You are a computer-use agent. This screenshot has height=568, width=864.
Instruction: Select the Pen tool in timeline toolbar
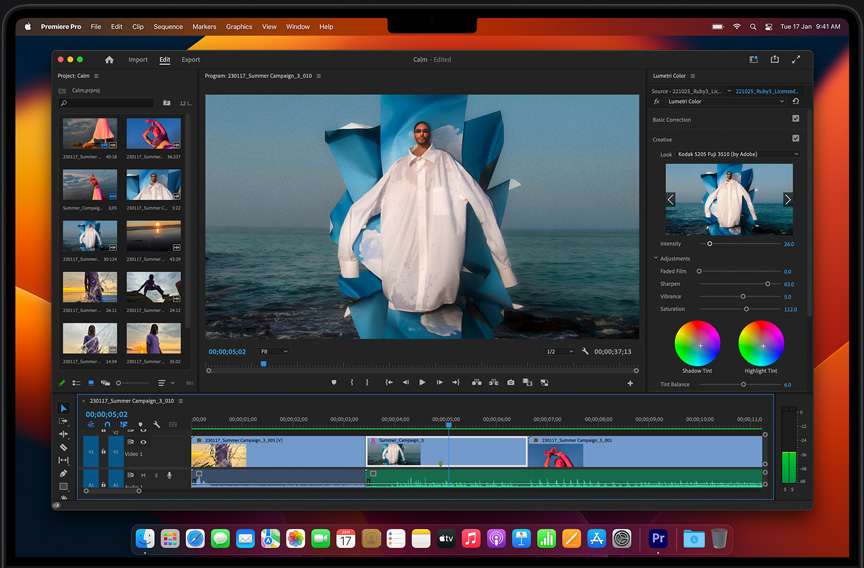pyautogui.click(x=64, y=473)
